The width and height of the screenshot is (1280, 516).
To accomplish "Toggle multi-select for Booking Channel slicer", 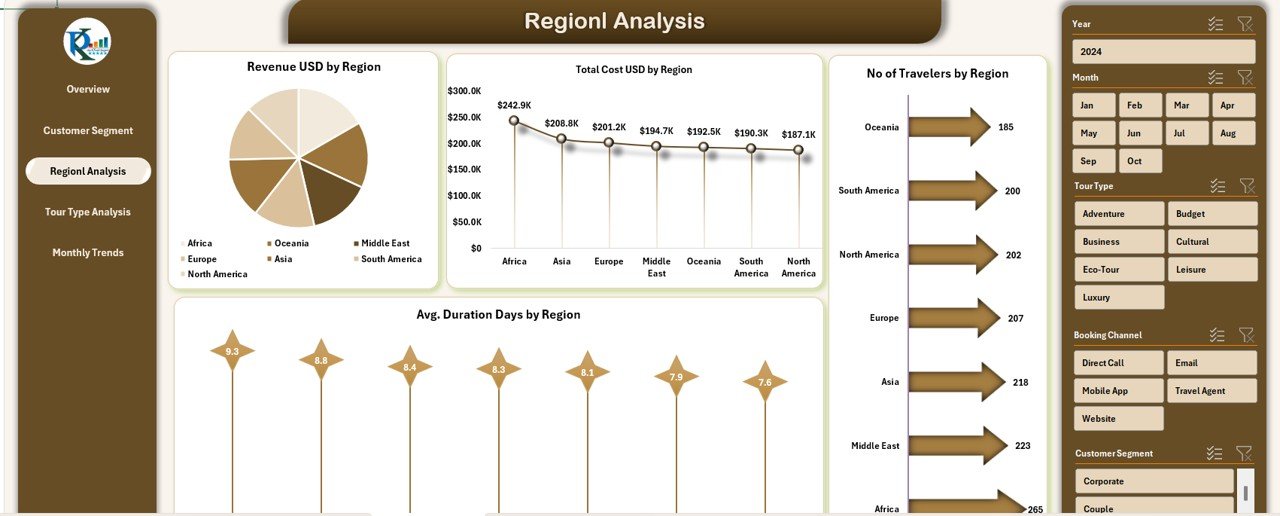I will 1217,335.
